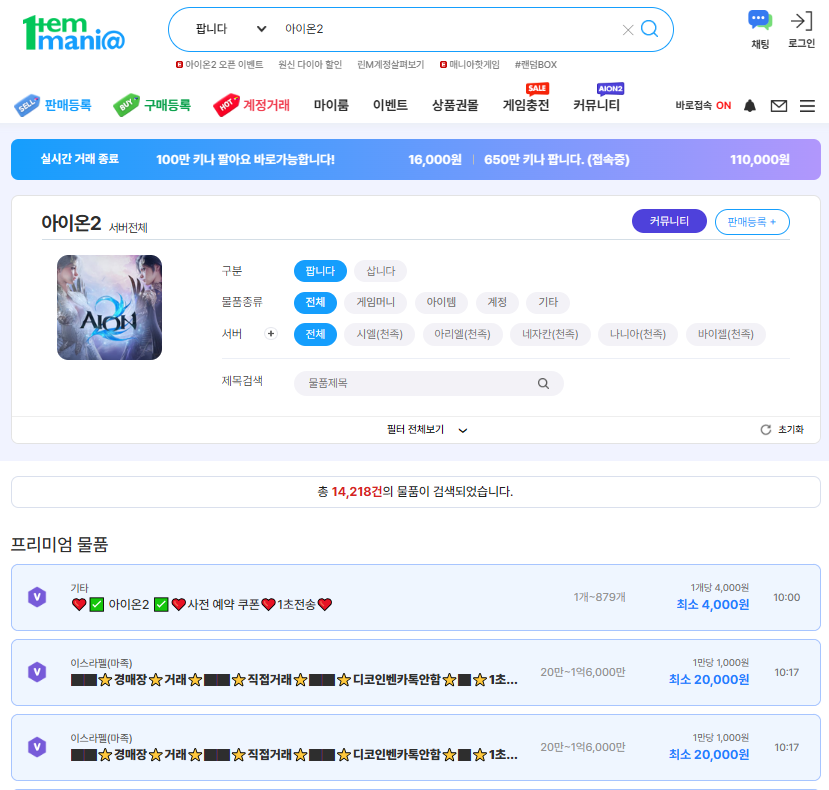Open 이벤트 menu

point(390,105)
